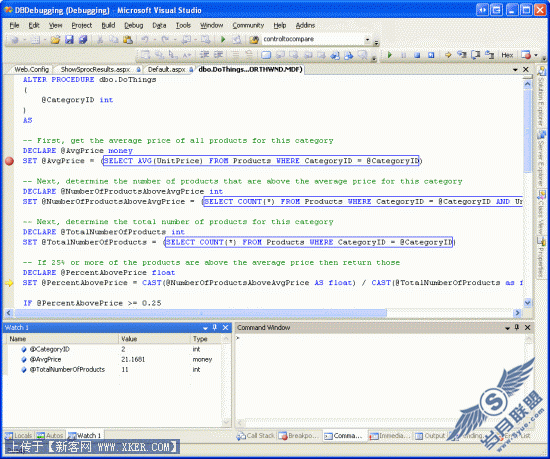Redo the last undone action via toolbar
The image size is (550, 459).
pos(165,40)
